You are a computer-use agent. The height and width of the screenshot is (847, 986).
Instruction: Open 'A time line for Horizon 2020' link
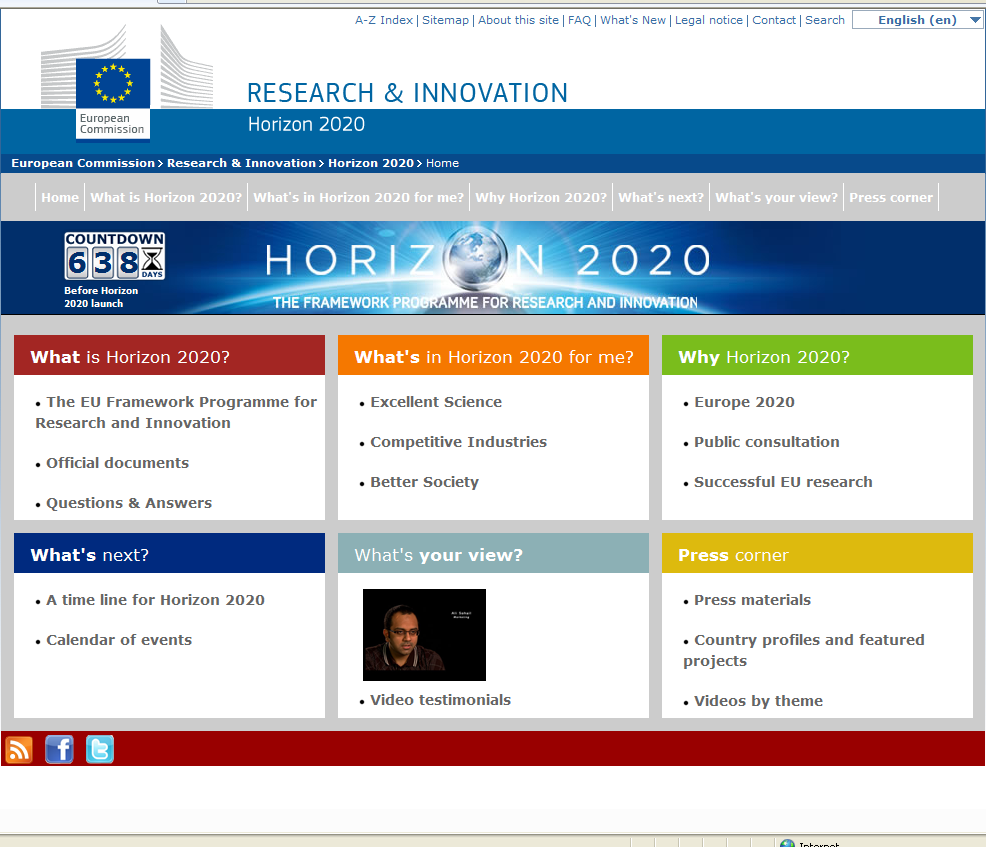pos(155,600)
